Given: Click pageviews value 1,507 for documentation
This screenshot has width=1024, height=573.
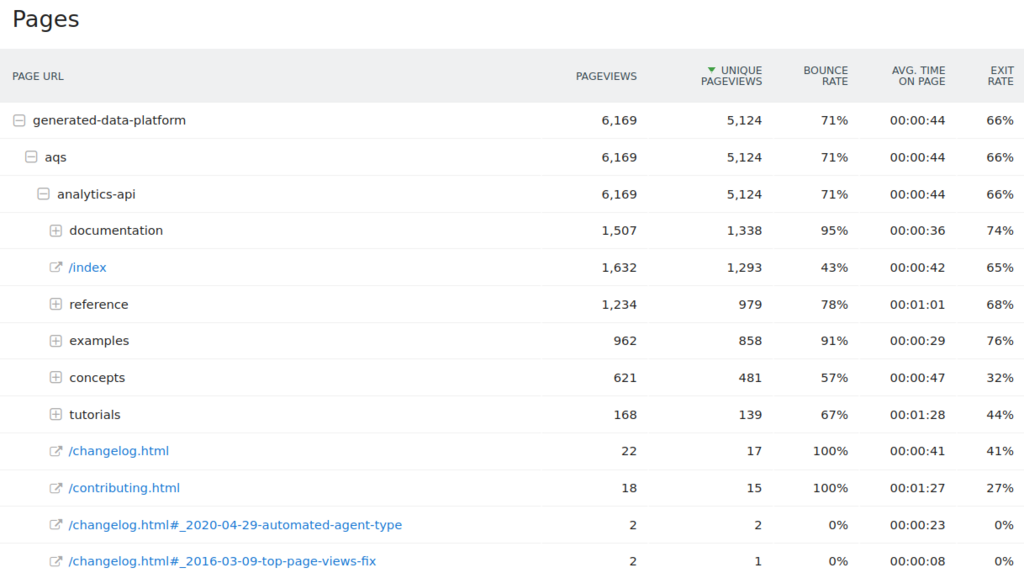Looking at the screenshot, I should pyautogui.click(x=619, y=231).
